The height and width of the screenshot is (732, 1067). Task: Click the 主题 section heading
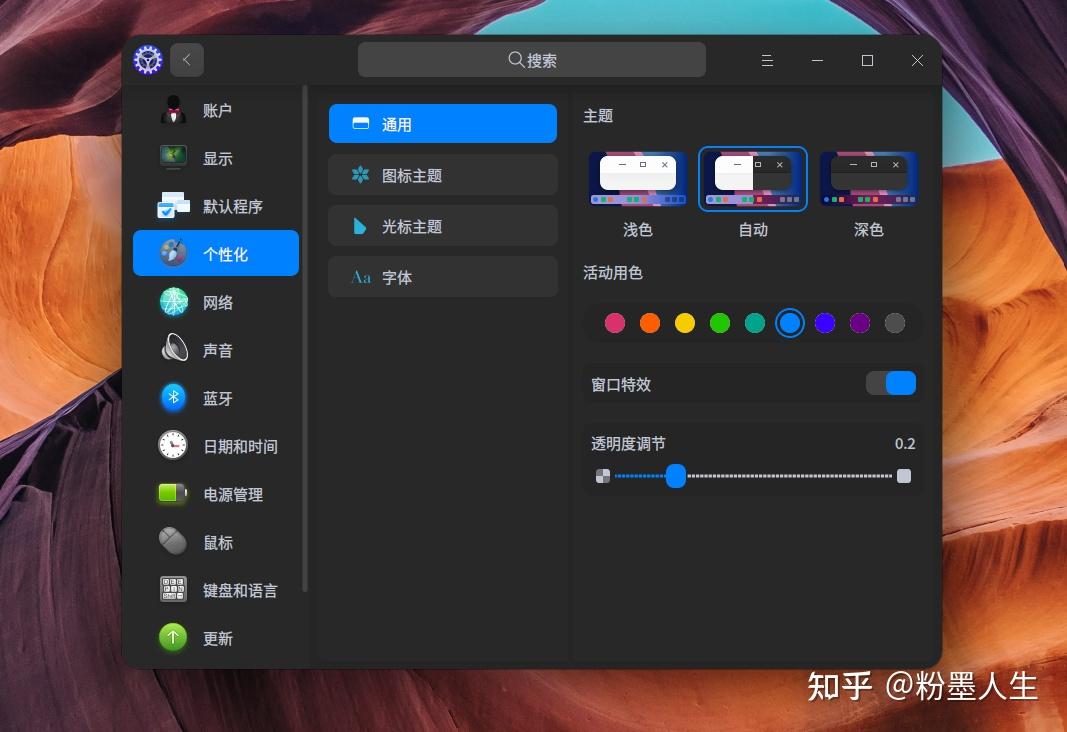[x=598, y=116]
